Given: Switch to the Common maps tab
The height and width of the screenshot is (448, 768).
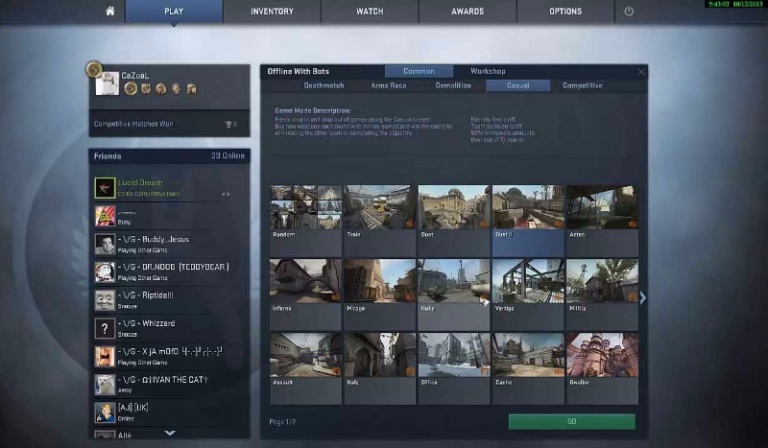Looking at the screenshot, I should (x=419, y=71).
